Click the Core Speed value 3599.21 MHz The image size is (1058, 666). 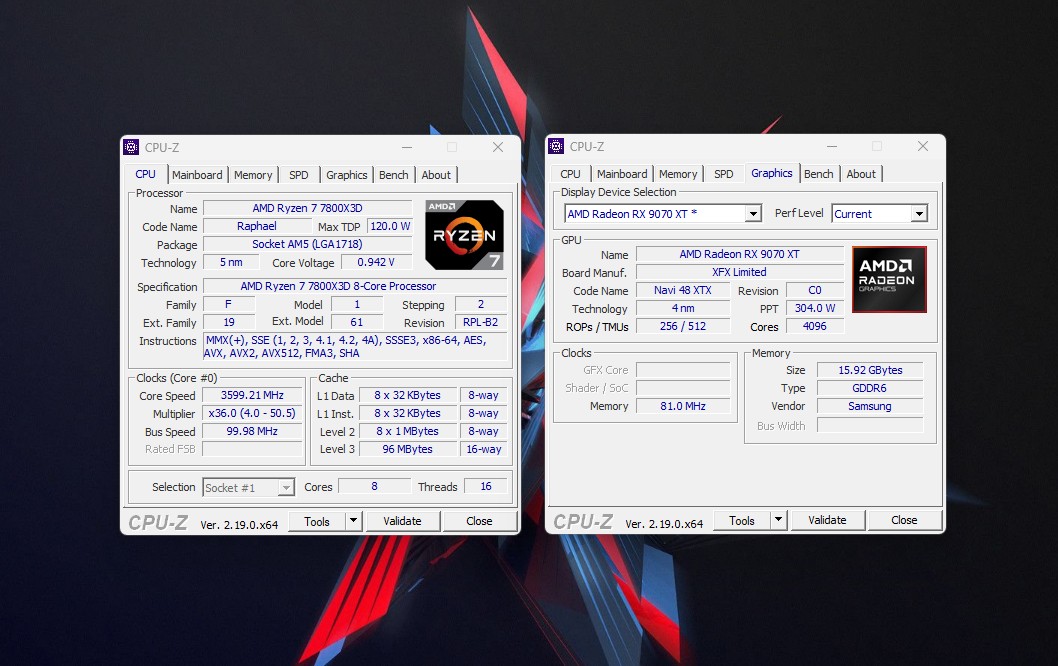click(252, 395)
